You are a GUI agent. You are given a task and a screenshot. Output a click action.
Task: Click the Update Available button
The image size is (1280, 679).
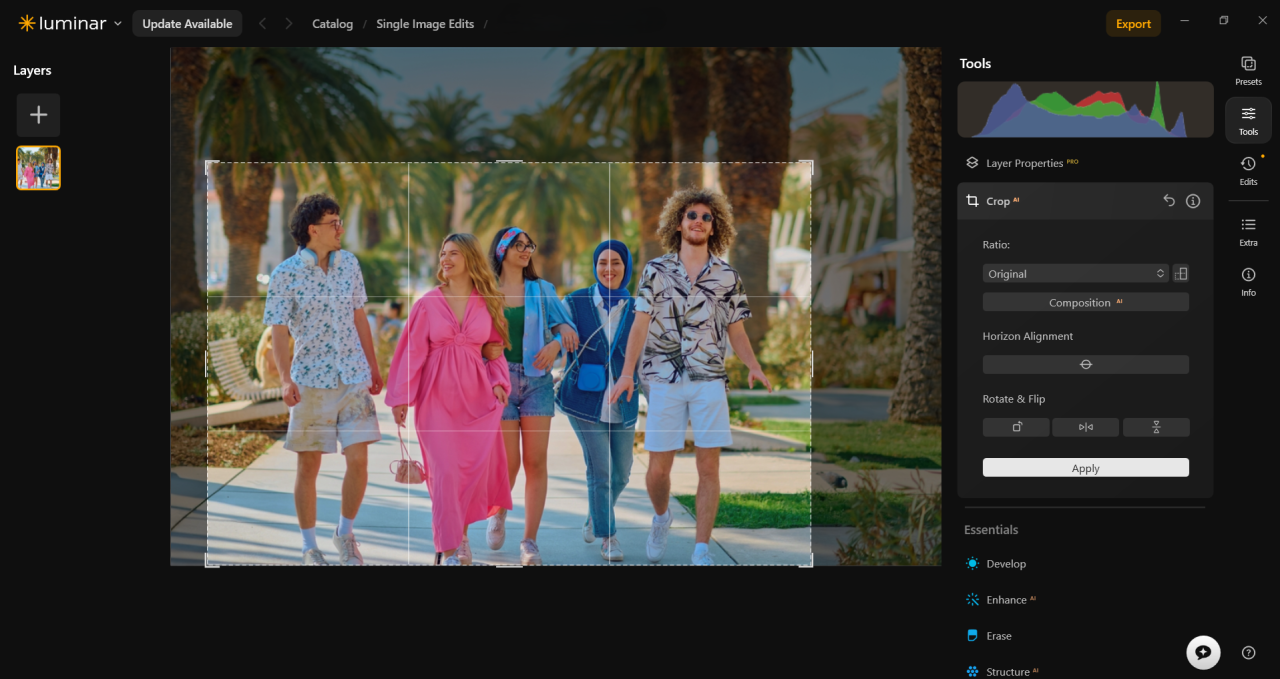pos(187,24)
